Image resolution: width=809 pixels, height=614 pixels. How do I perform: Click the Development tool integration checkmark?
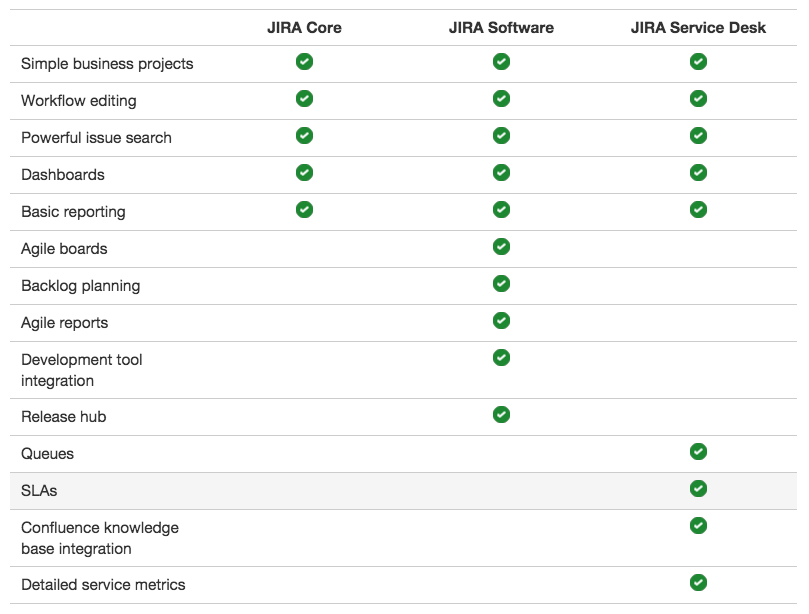501,358
